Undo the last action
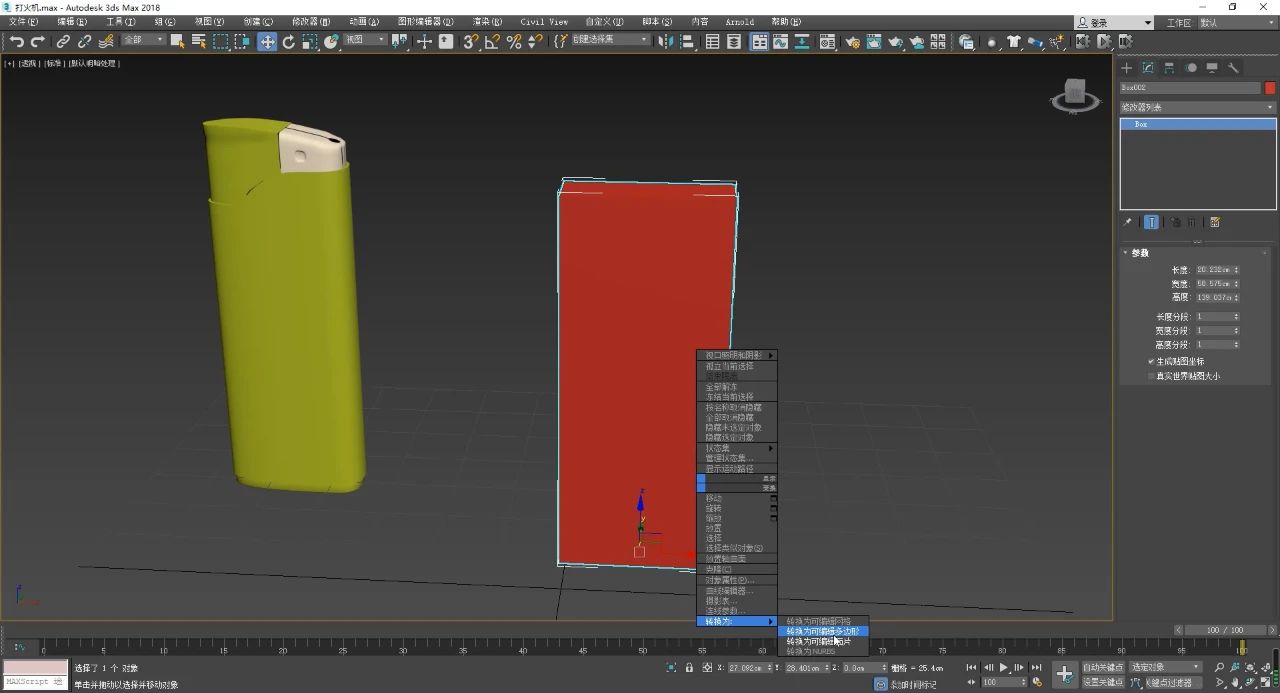1280x693 pixels. click(x=17, y=41)
